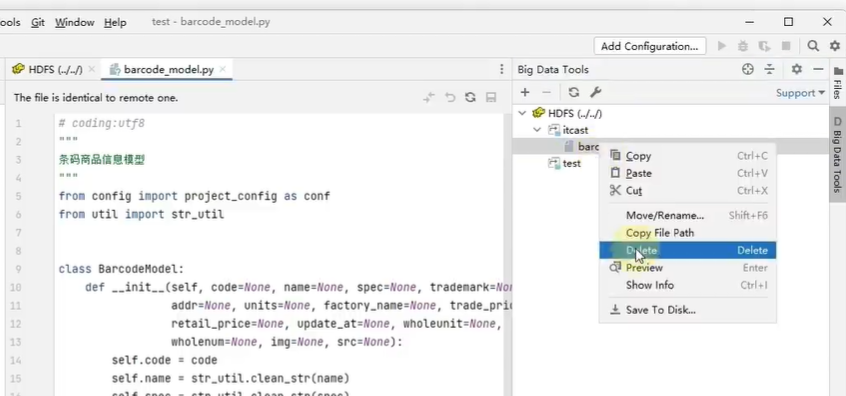846x396 pixels.
Task: Open Big Data Tools panel gear options
Action: 796,69
